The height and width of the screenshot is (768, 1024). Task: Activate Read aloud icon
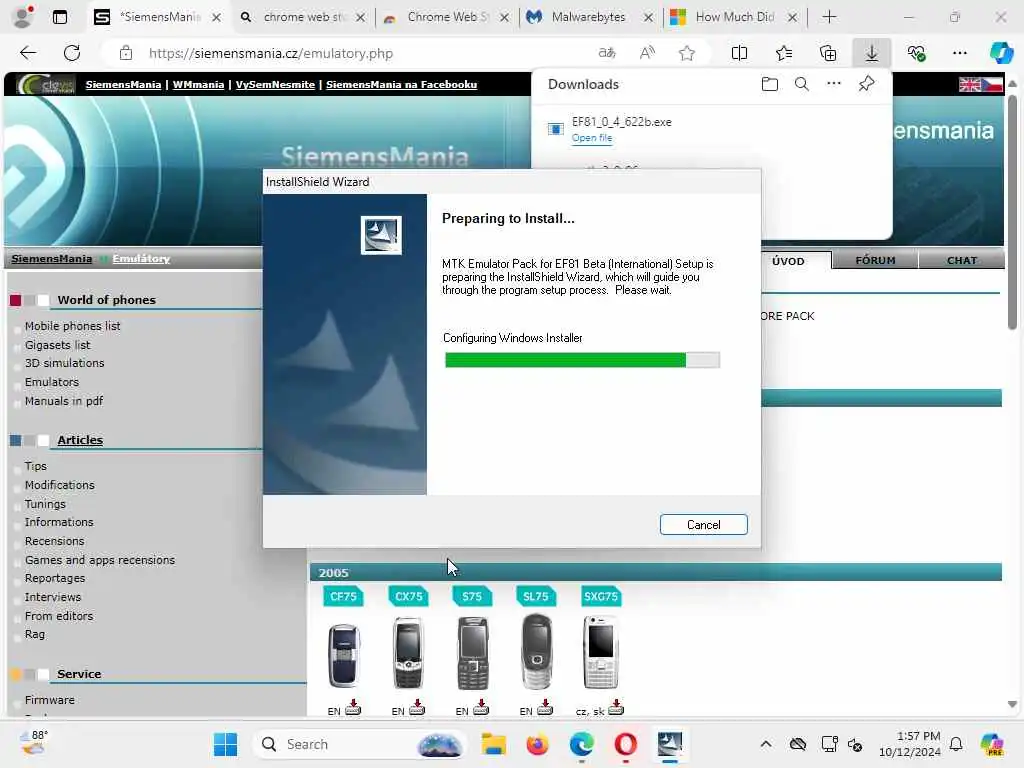click(x=647, y=53)
